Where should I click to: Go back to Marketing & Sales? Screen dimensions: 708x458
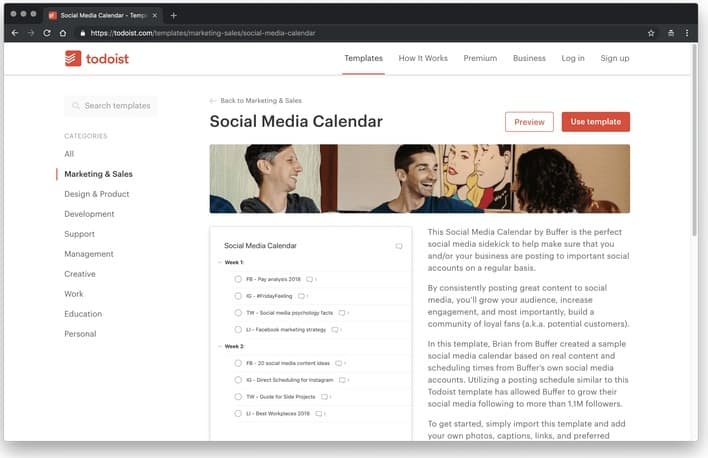[x=256, y=101]
